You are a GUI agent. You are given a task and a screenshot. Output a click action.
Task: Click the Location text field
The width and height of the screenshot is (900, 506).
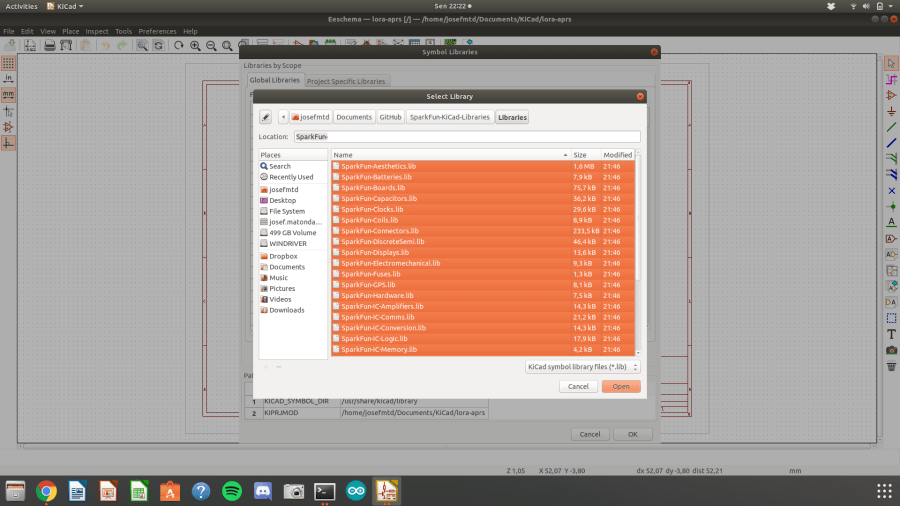coord(467,137)
